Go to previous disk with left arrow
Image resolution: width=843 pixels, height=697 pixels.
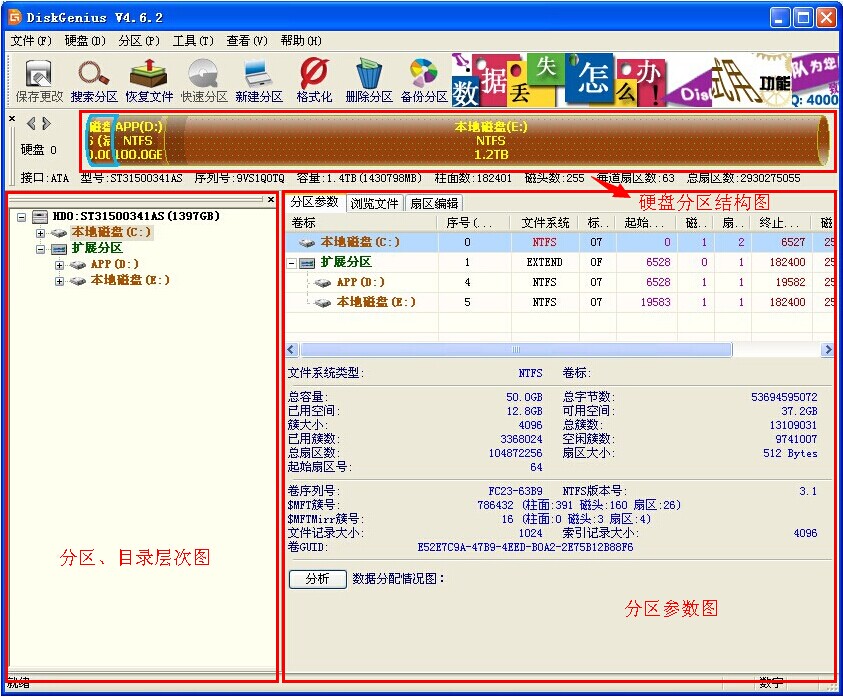tap(30, 124)
